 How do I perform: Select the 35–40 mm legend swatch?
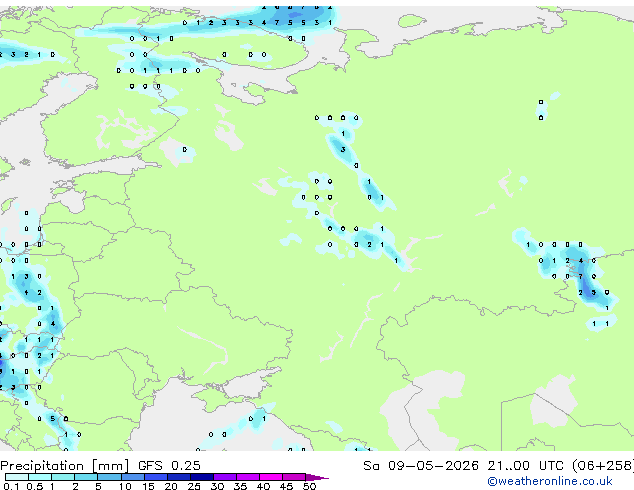[x=248, y=477]
